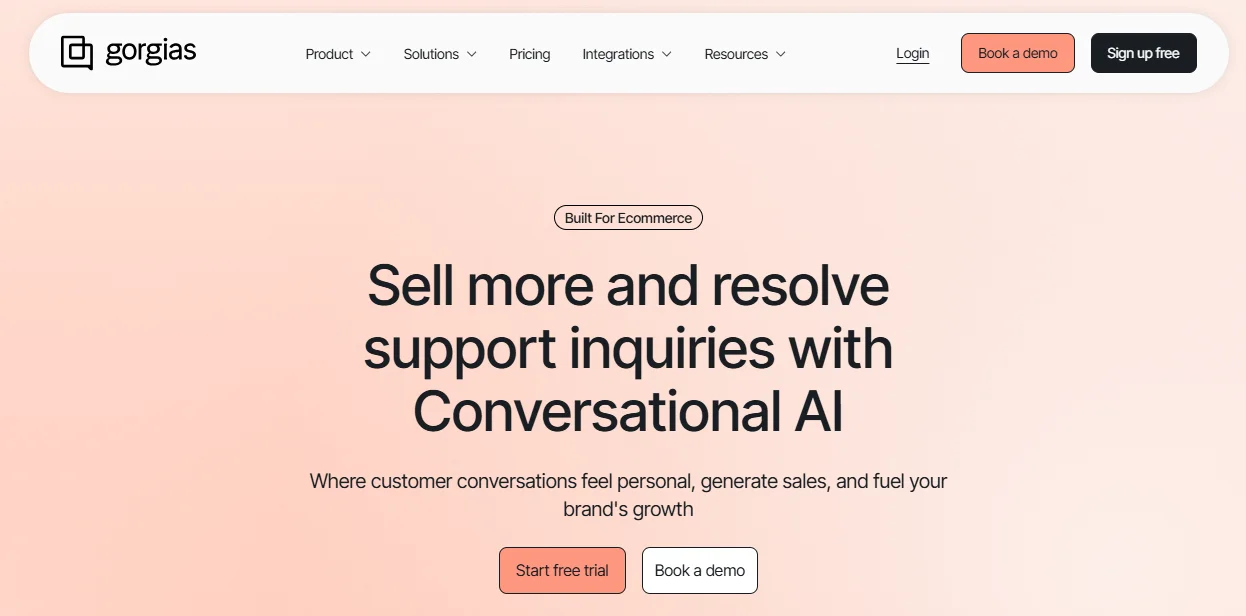Expand the Integrations chevron arrow
Image resolution: width=1246 pixels, height=616 pixels.
666,54
